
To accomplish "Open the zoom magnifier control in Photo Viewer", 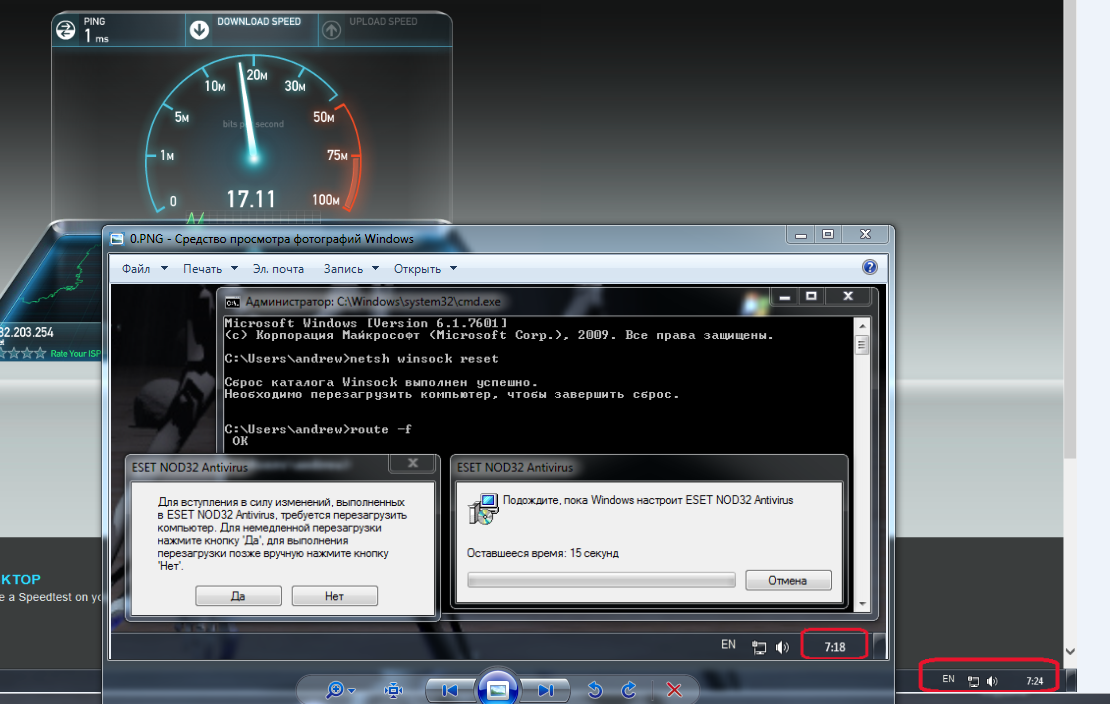I will 340,689.
